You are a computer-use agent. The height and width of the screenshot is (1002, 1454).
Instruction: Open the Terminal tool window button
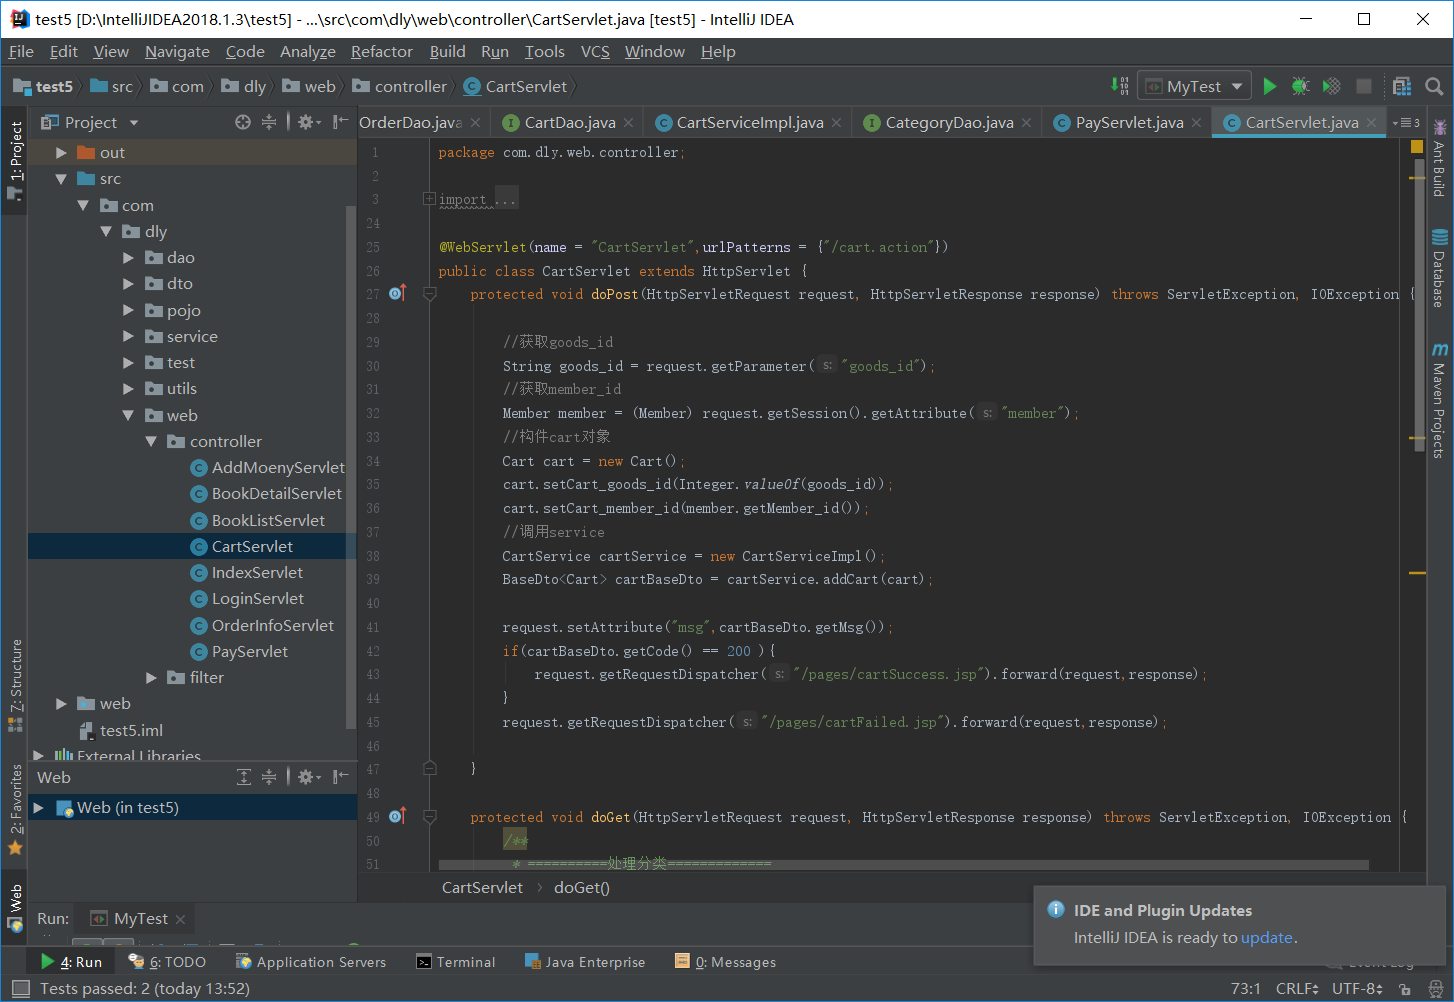pos(456,961)
